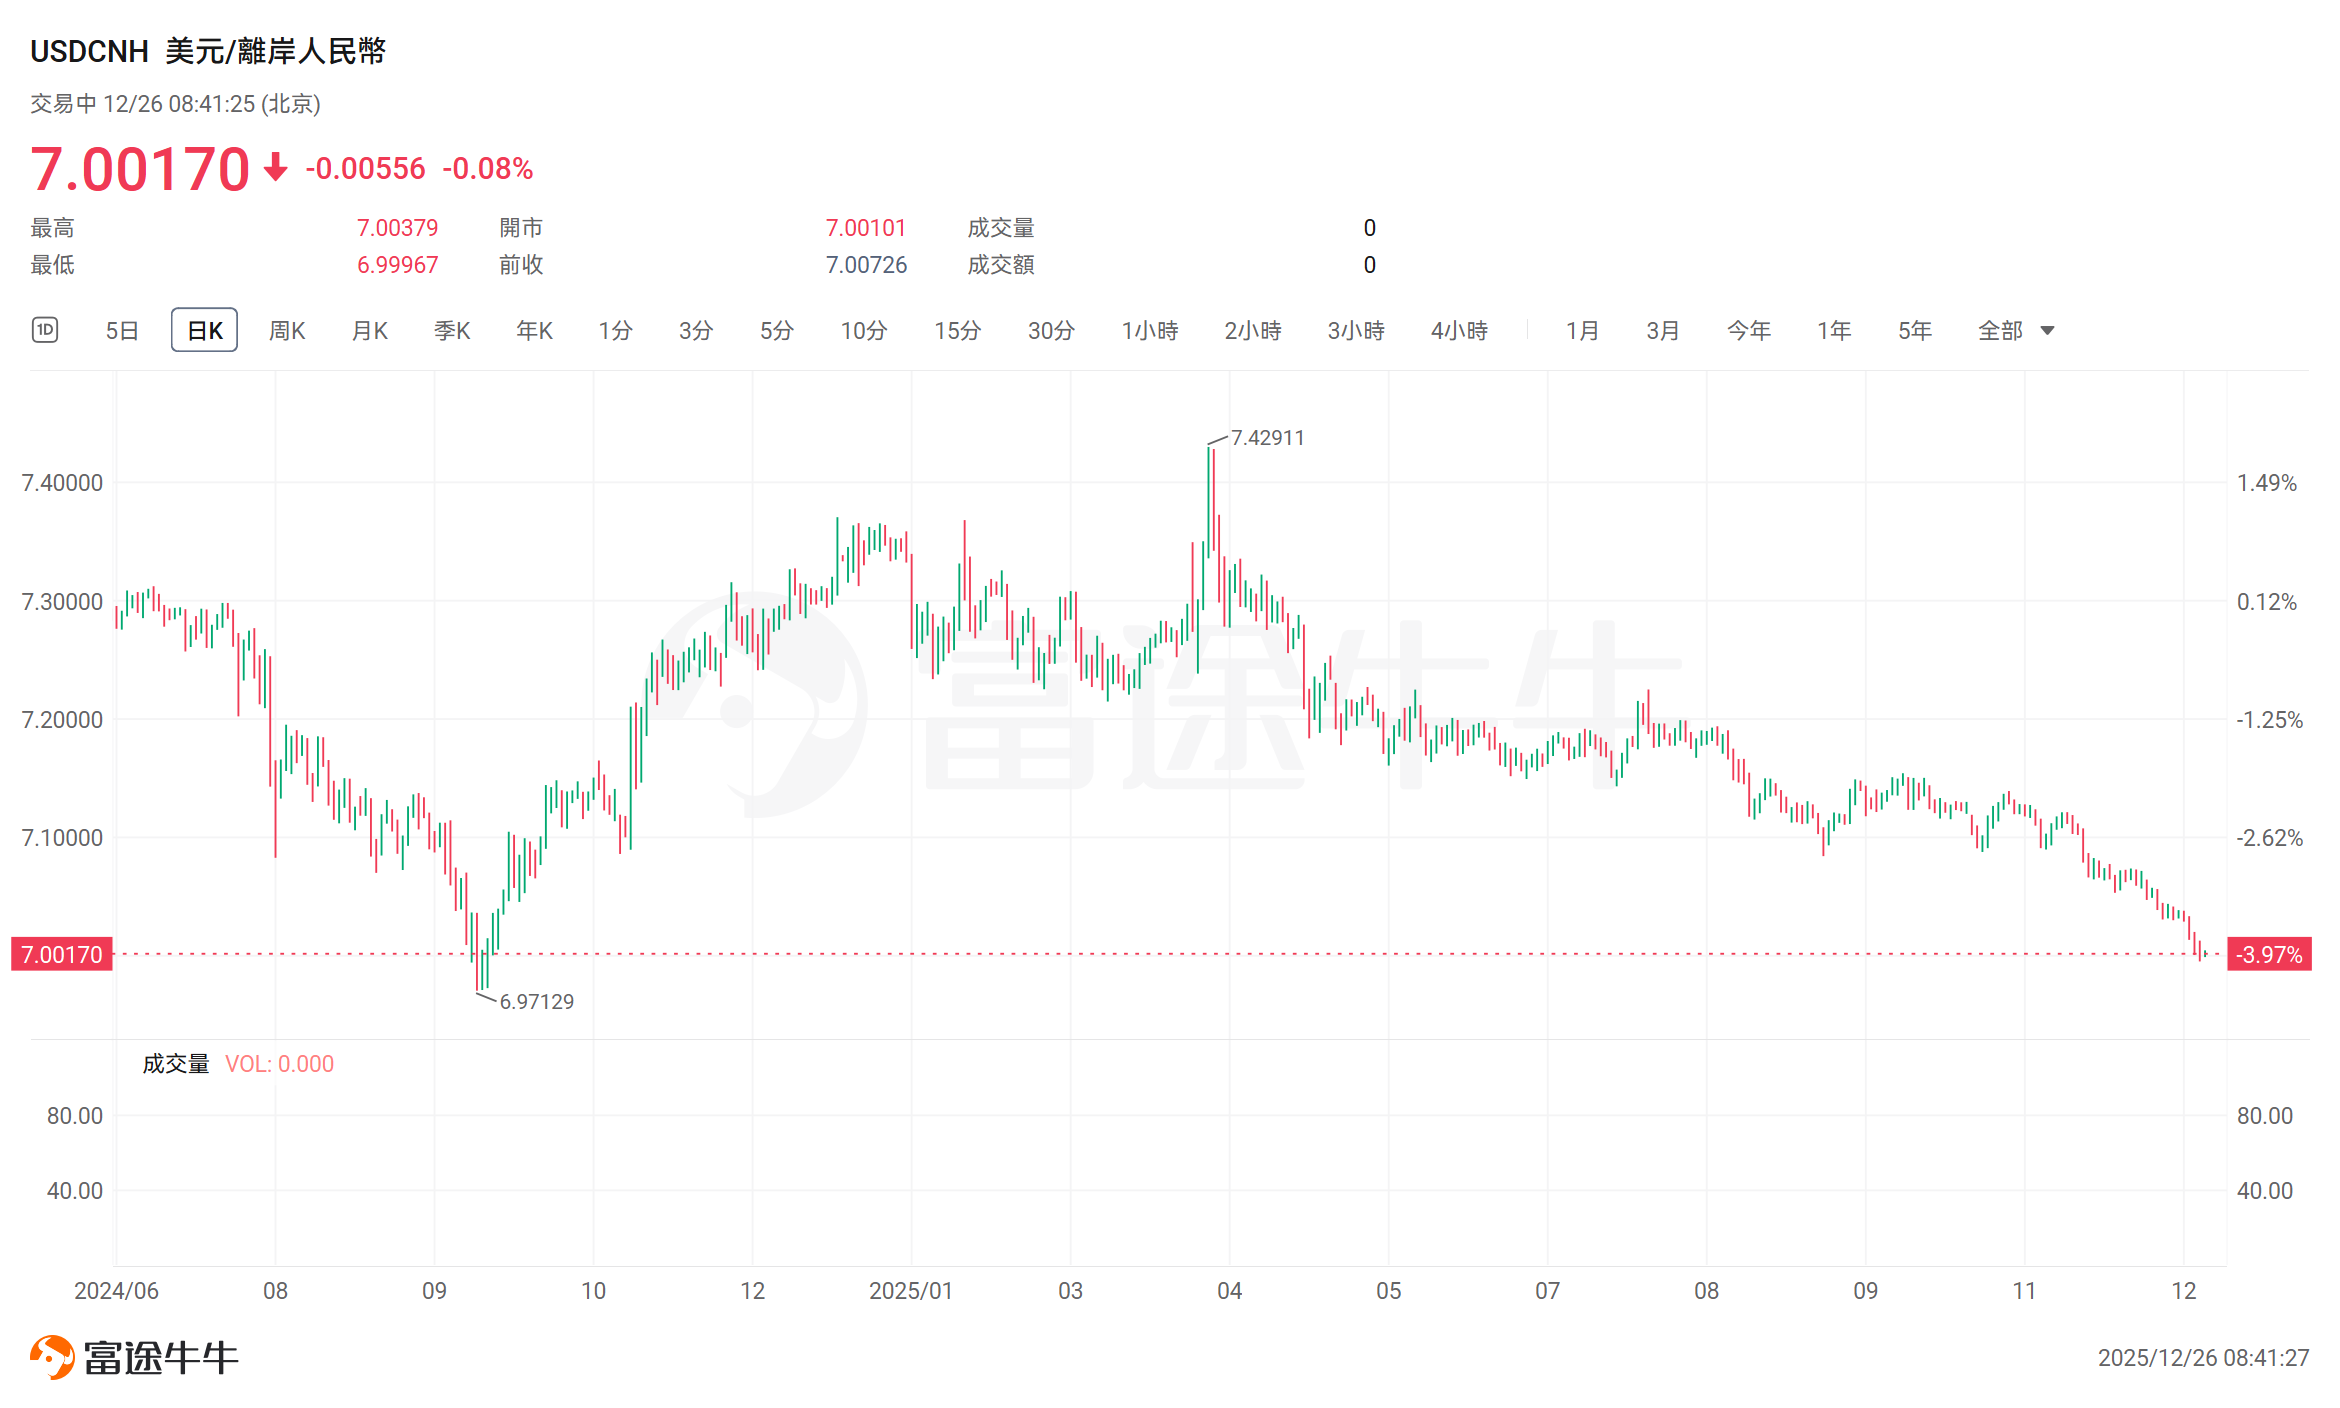This screenshot has height=1408, width=2340.
Task: Choose the 年K yearly chart tab
Action: pyautogui.click(x=534, y=331)
